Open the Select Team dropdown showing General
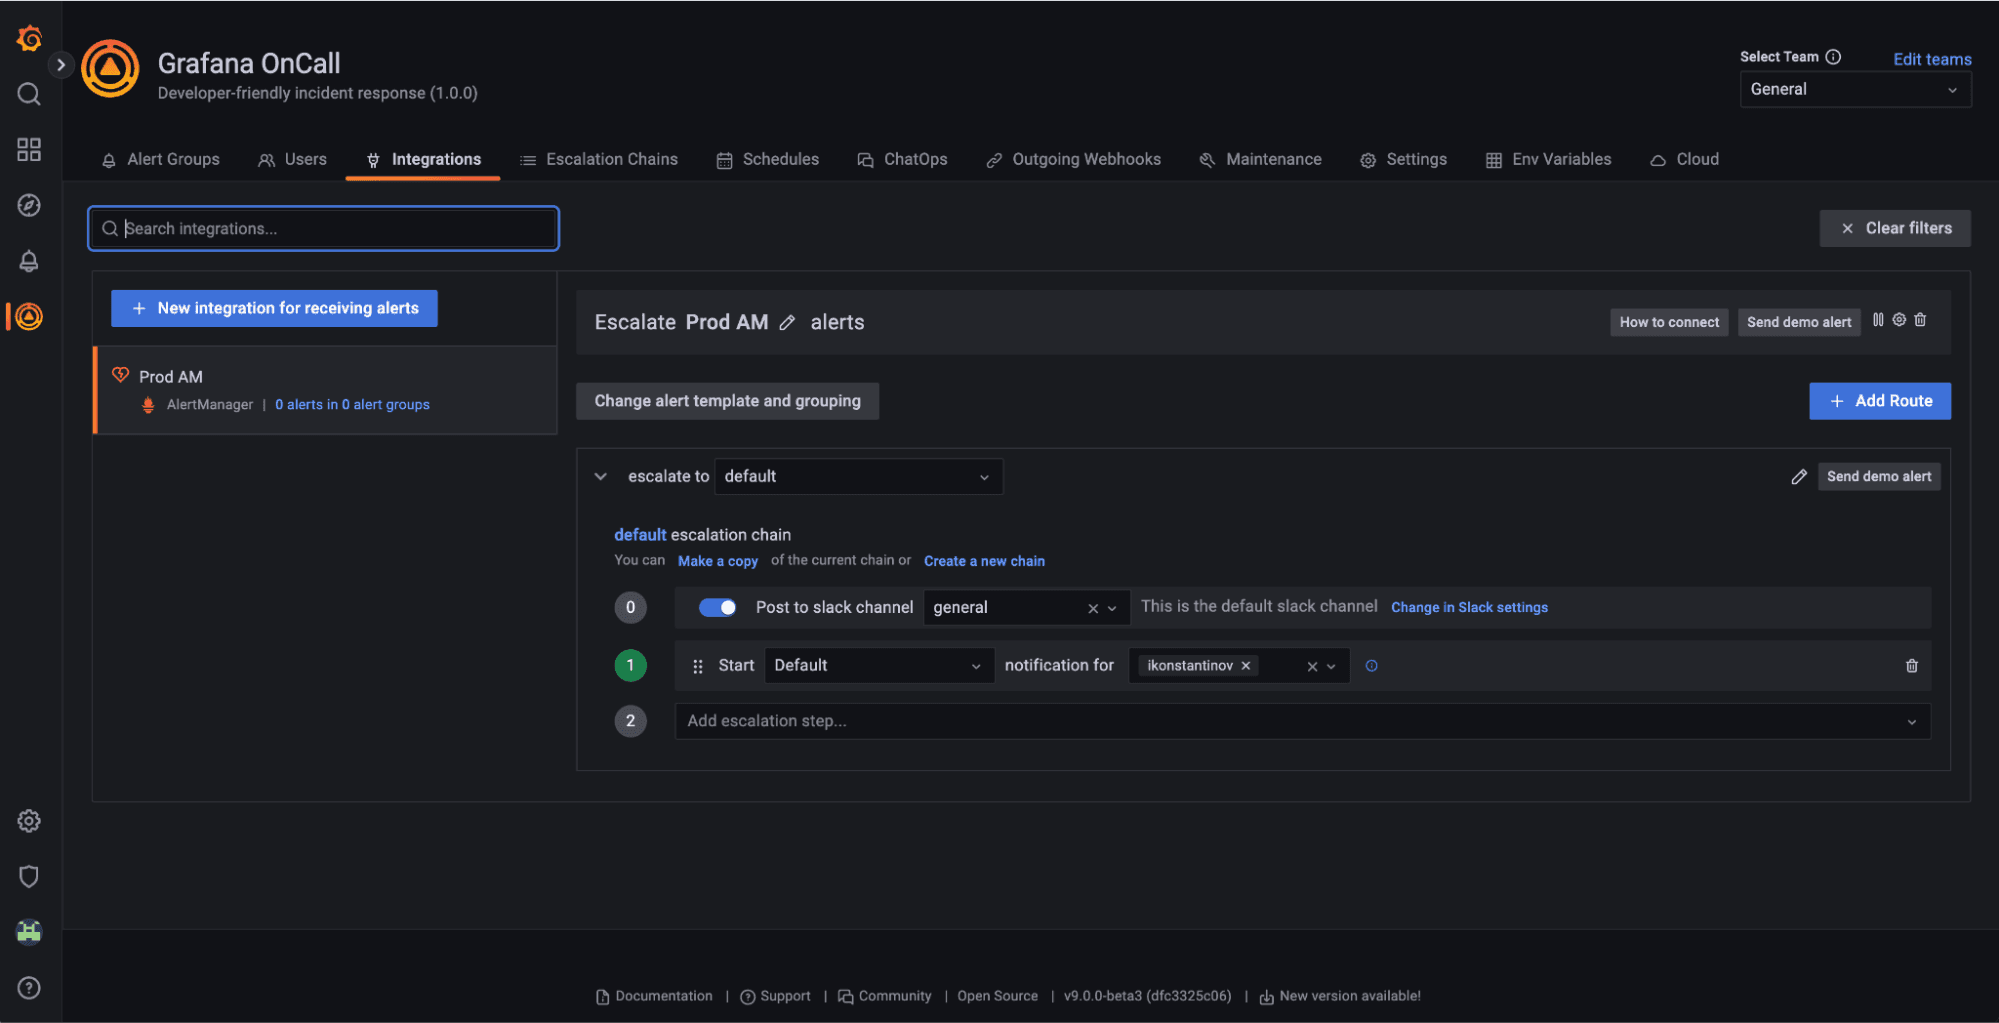Image resolution: width=1999 pixels, height=1023 pixels. pyautogui.click(x=1854, y=89)
